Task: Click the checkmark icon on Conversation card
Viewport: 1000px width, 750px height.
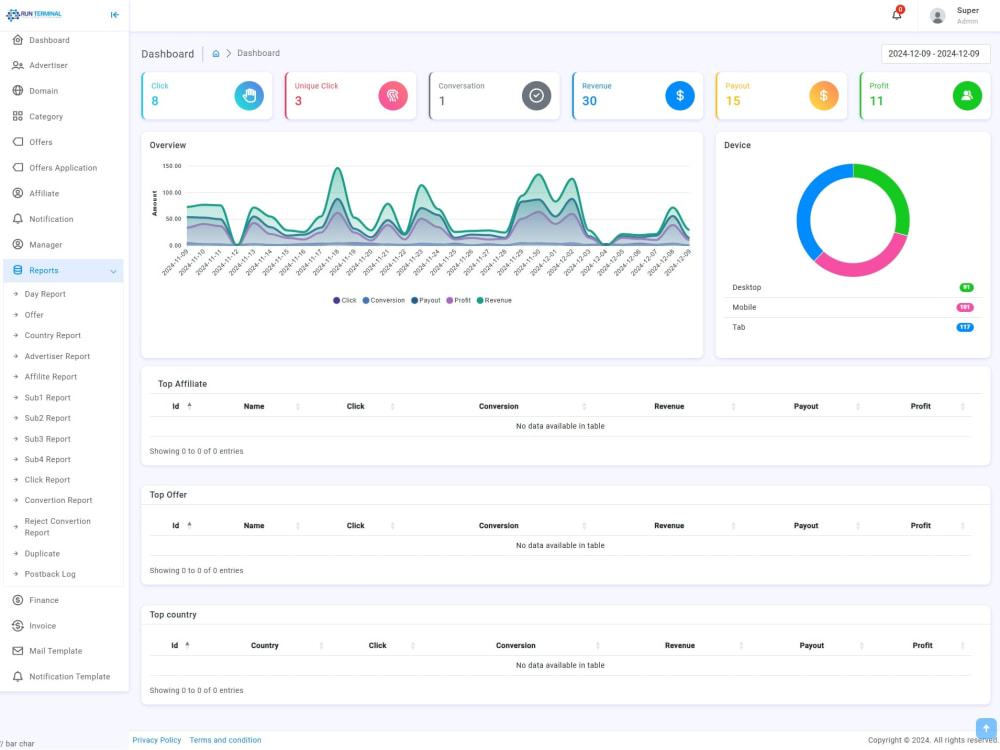Action: tap(536, 96)
